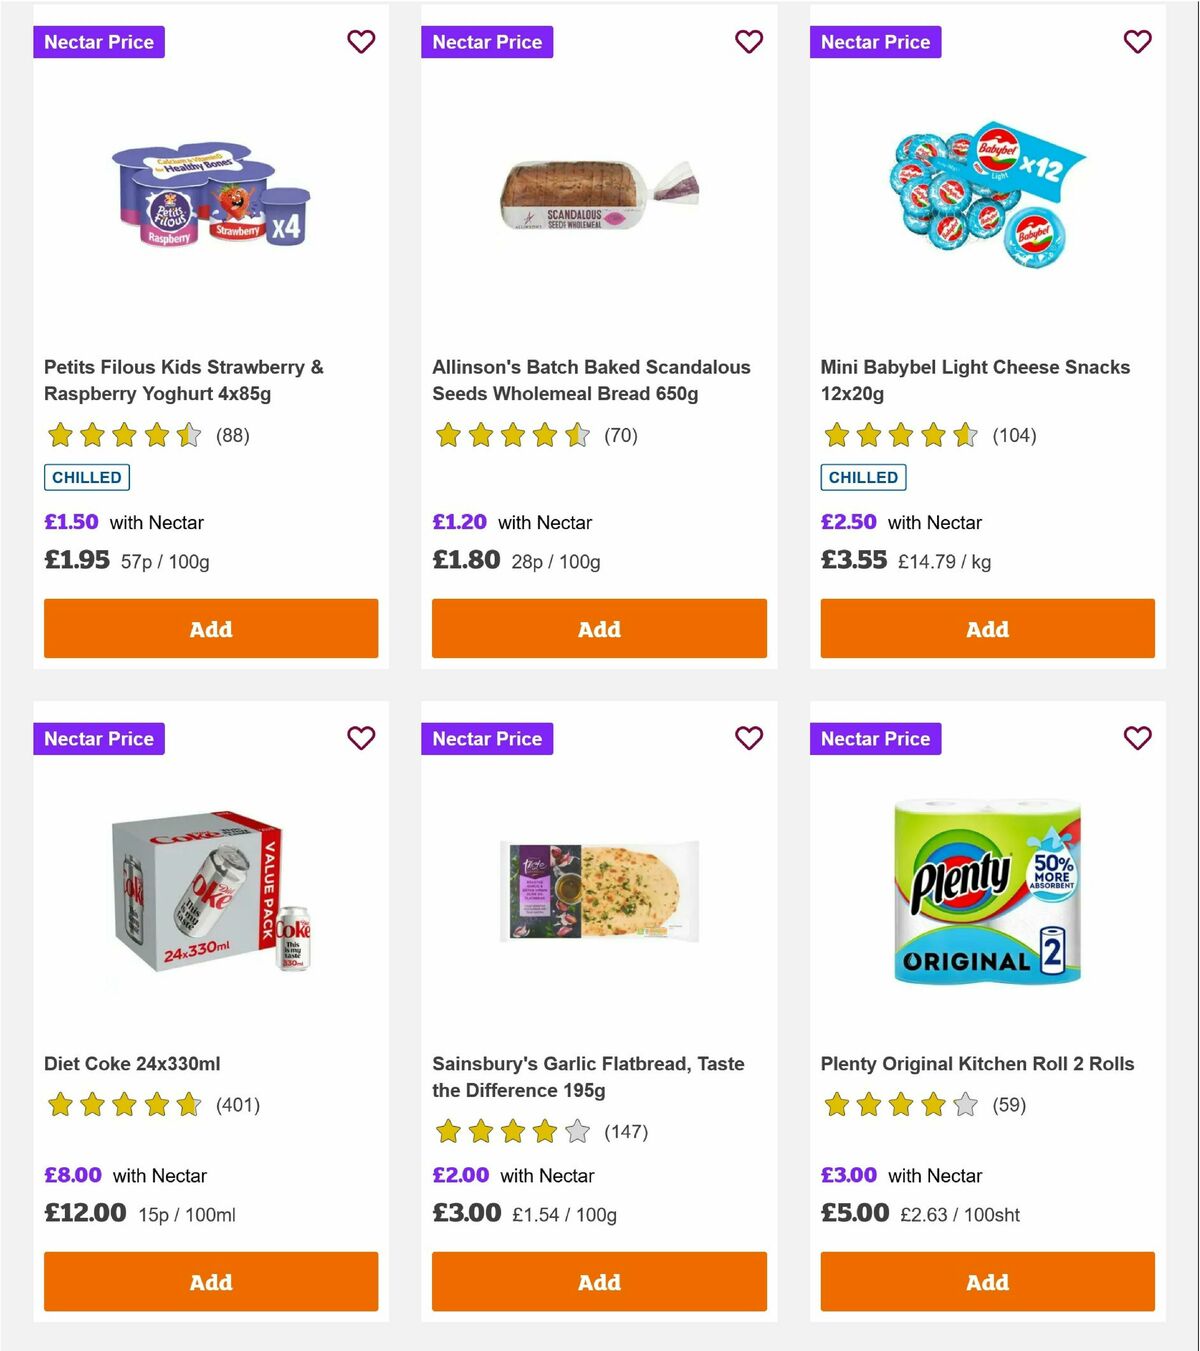Click the Plenty Original Kitchen Roll title link

coord(976,1064)
